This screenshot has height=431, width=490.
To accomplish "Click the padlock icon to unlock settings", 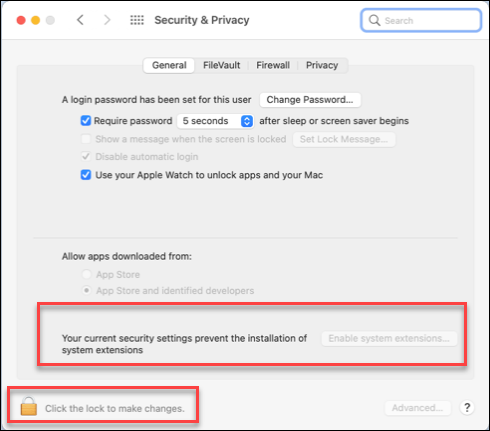I will (x=29, y=406).
